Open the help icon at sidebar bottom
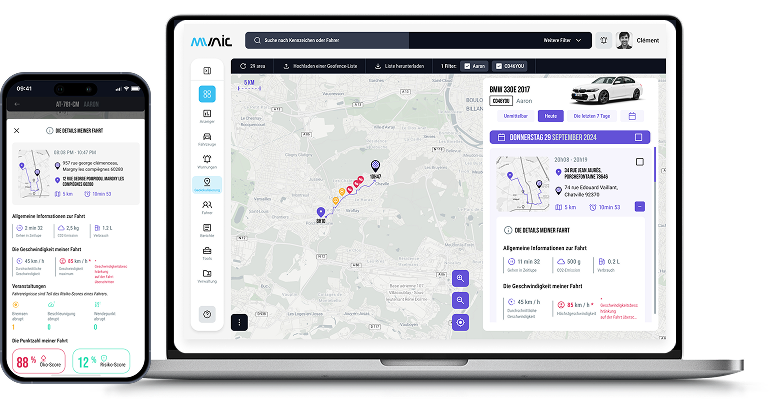 [x=207, y=315]
